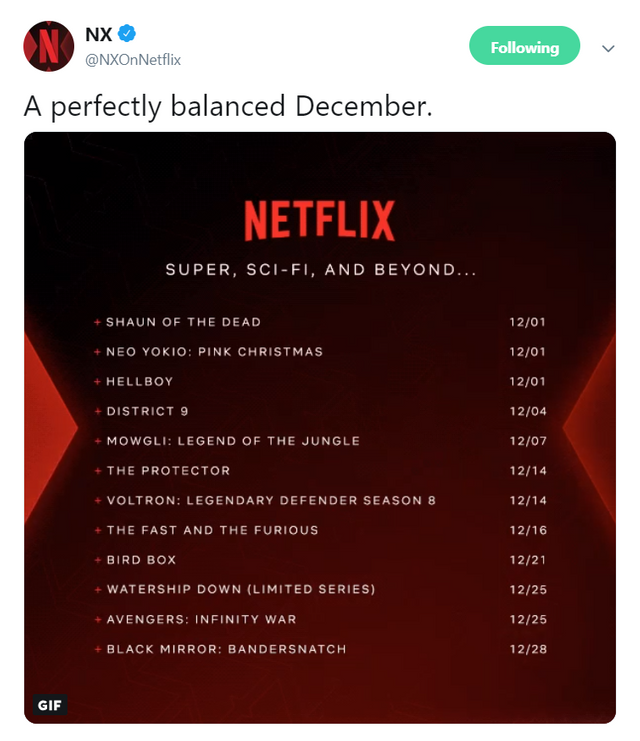The height and width of the screenshot is (741, 640).
Task: Click the plus icon beside Shaun of the Dead
Action: click(x=97, y=322)
